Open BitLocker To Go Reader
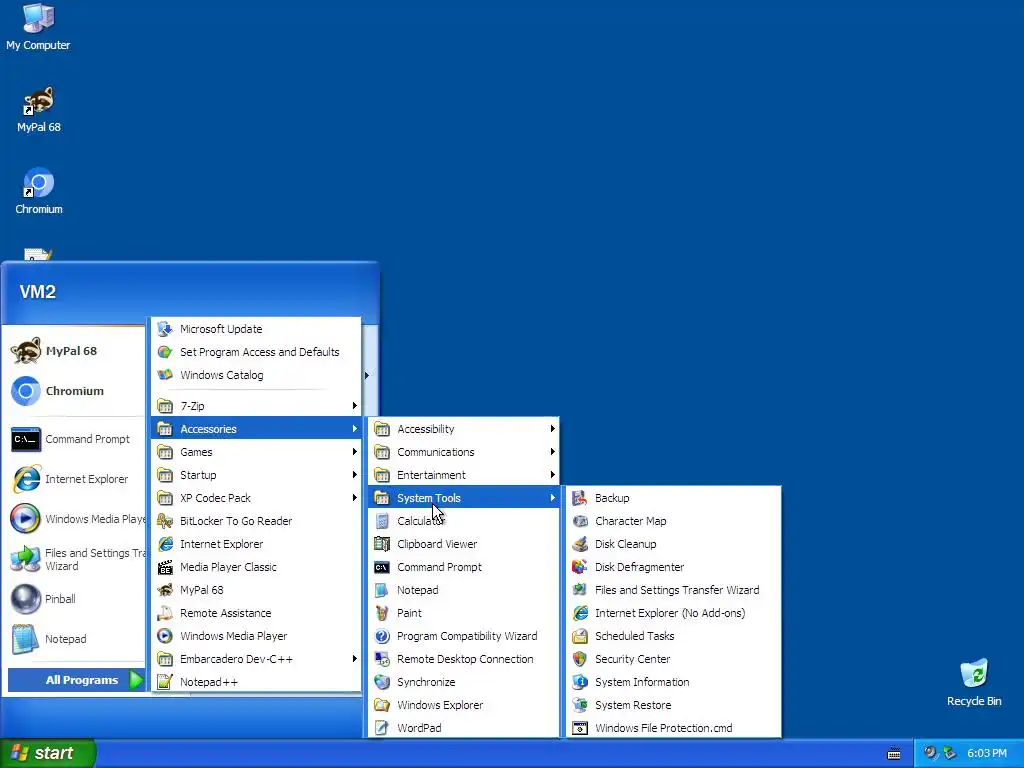This screenshot has width=1024, height=768. tap(256, 520)
